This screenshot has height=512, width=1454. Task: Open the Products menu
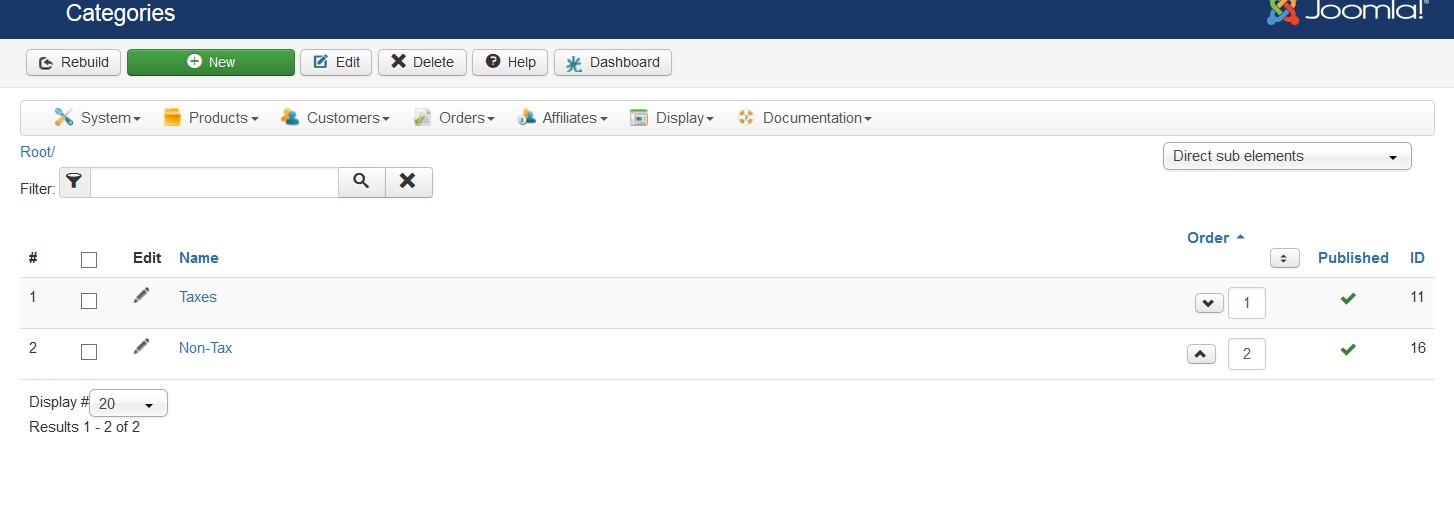[x=211, y=118]
